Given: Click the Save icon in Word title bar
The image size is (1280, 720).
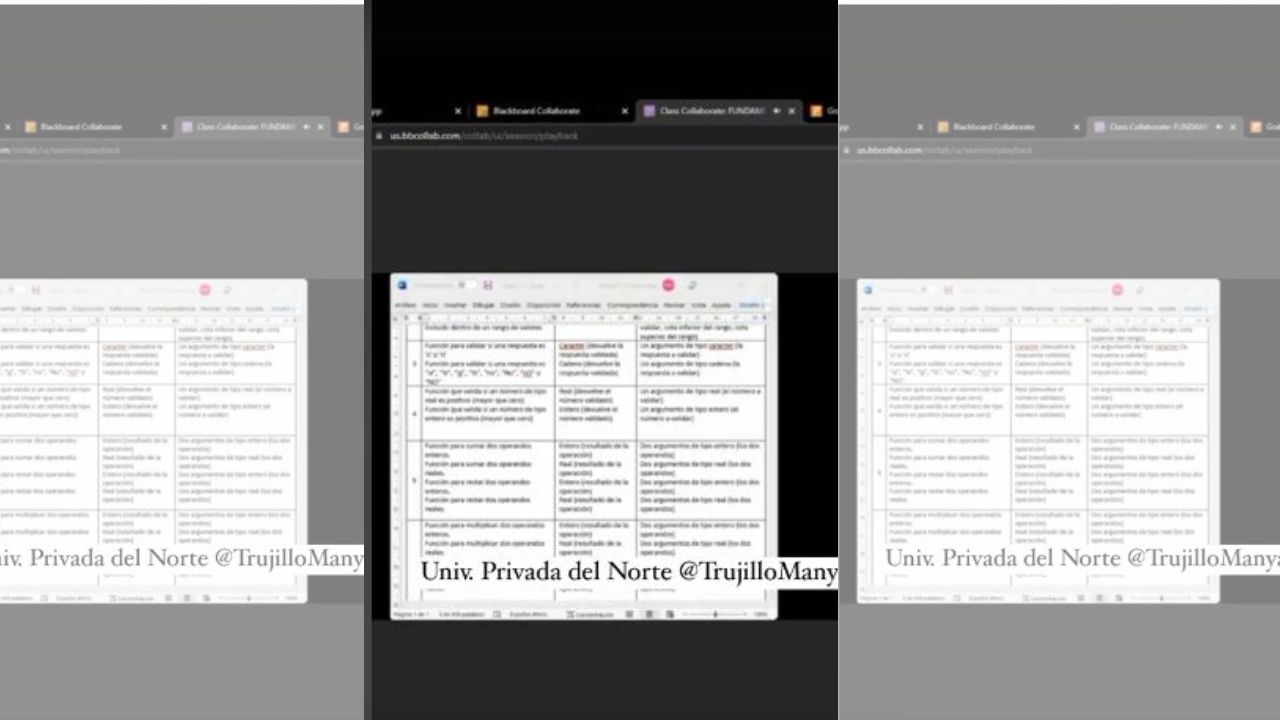Looking at the screenshot, I should [x=488, y=285].
